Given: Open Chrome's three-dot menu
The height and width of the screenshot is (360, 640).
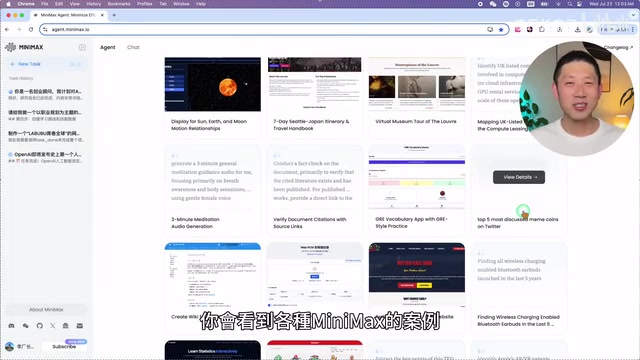Looking at the screenshot, I should (x=633, y=29).
